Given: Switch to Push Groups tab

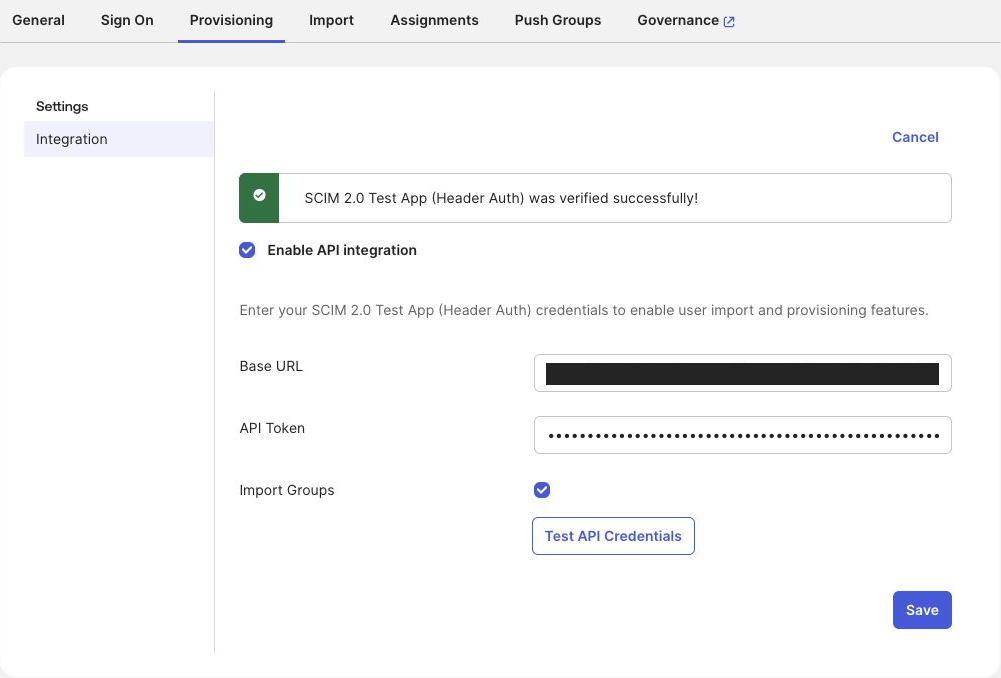Looking at the screenshot, I should pos(558,20).
